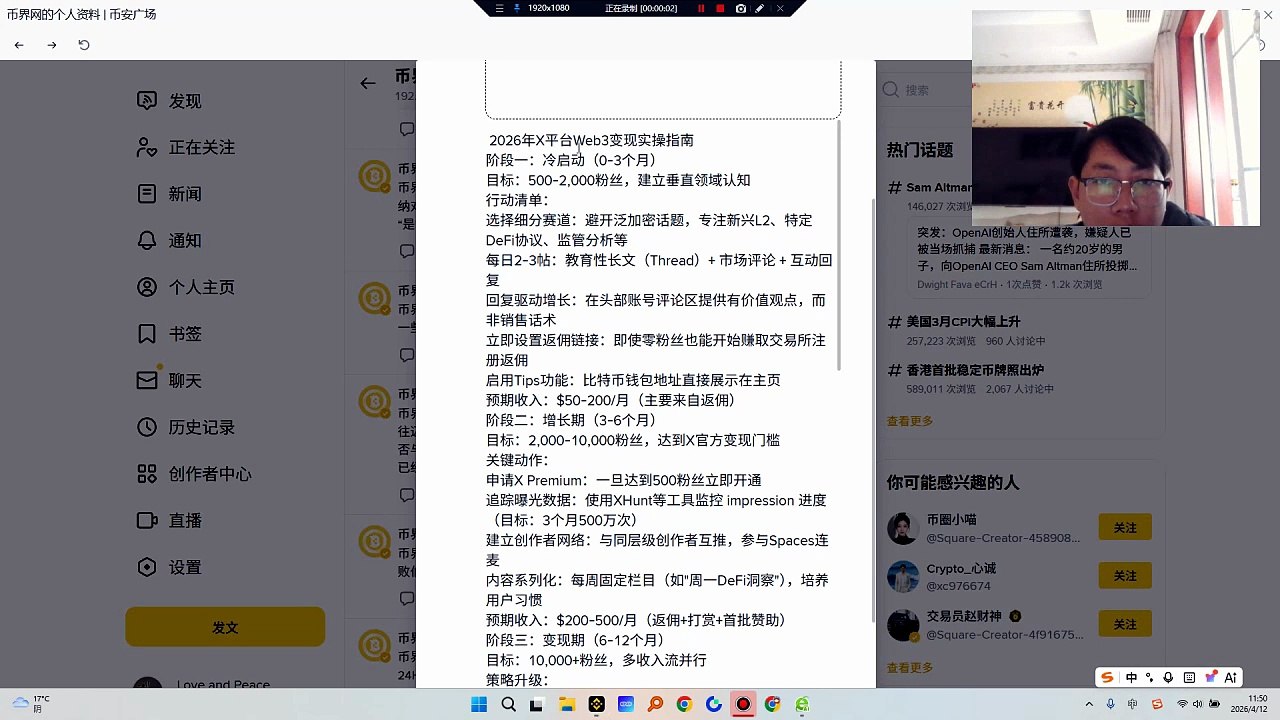Viewport: 1280px width, 720px height.
Task: Take a screenshot with the recorder camera icon
Action: click(741, 8)
